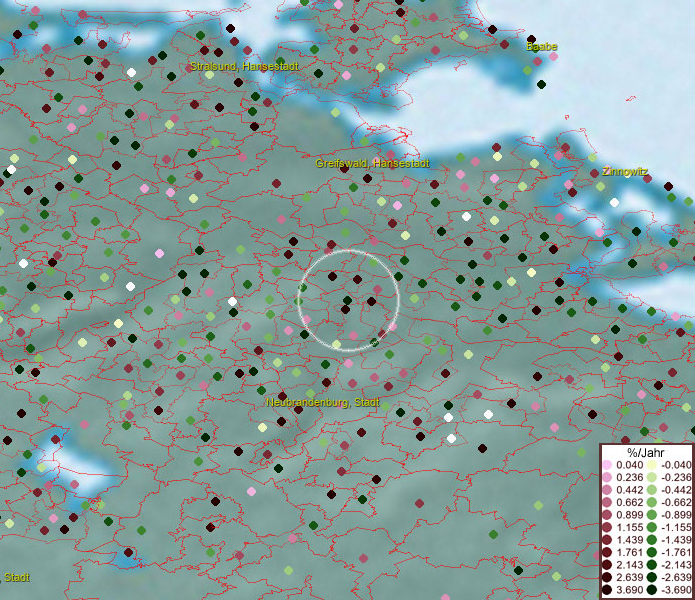Pick the 3.690 darkest red legend swatch

(607, 590)
